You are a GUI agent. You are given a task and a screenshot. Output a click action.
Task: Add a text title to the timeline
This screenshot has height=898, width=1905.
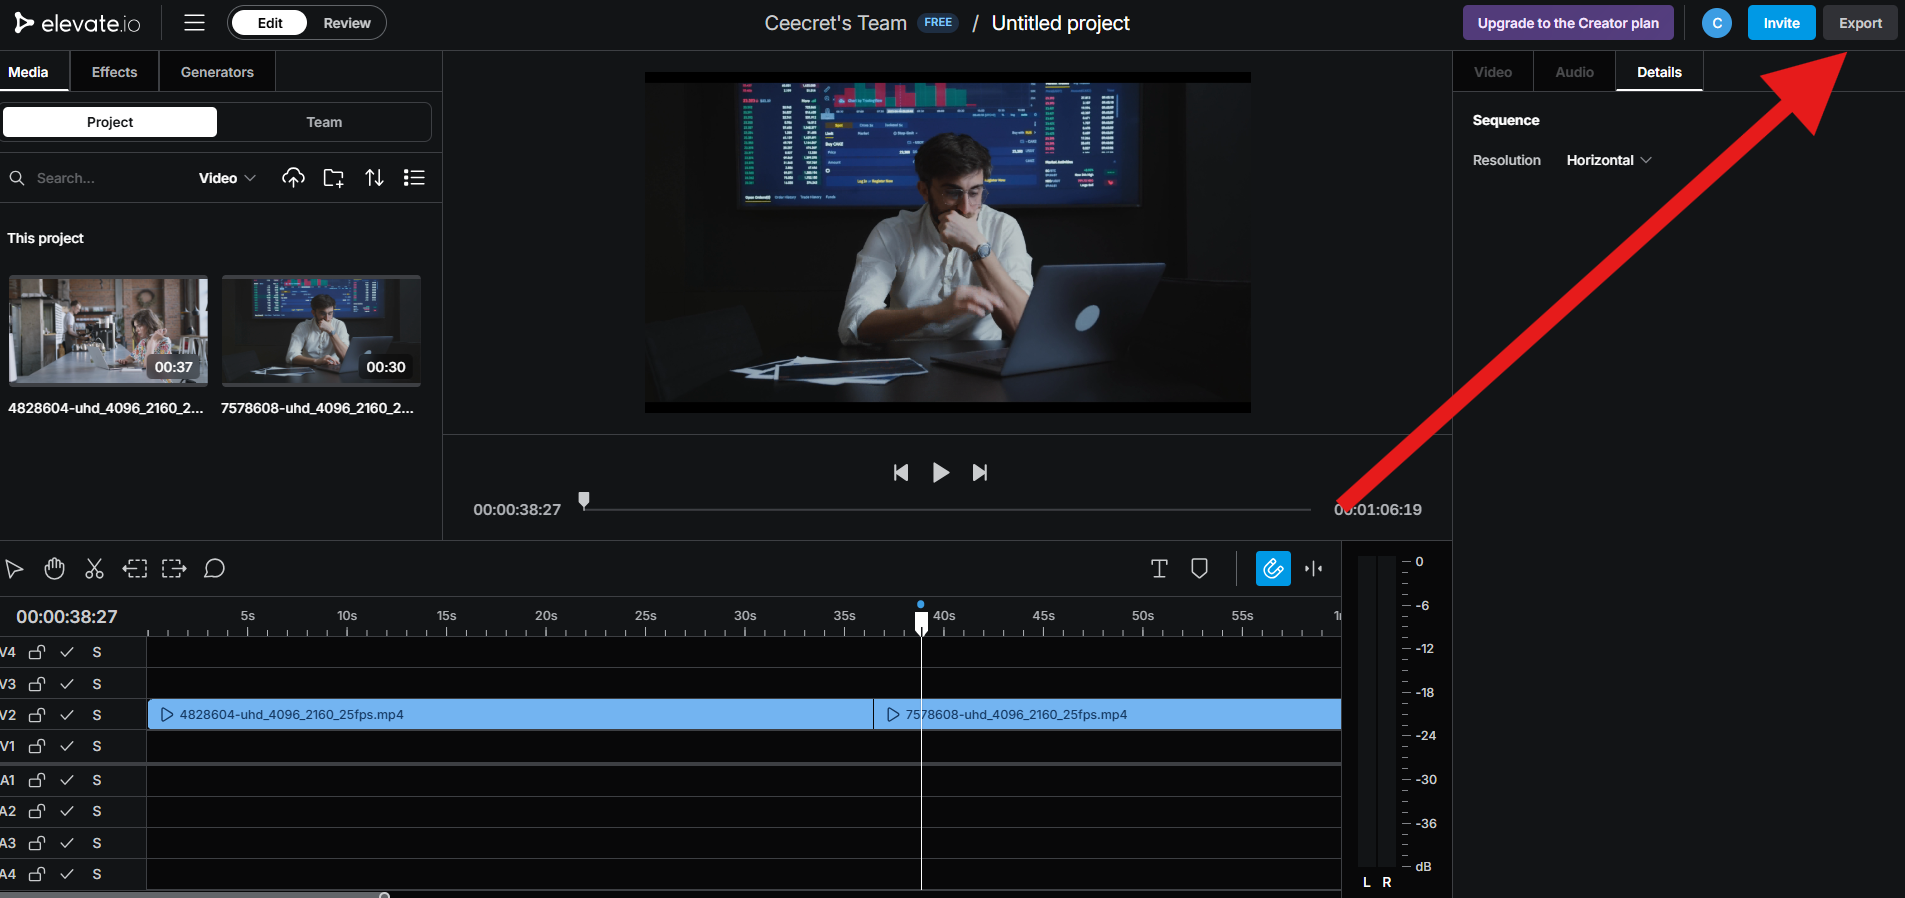1159,569
